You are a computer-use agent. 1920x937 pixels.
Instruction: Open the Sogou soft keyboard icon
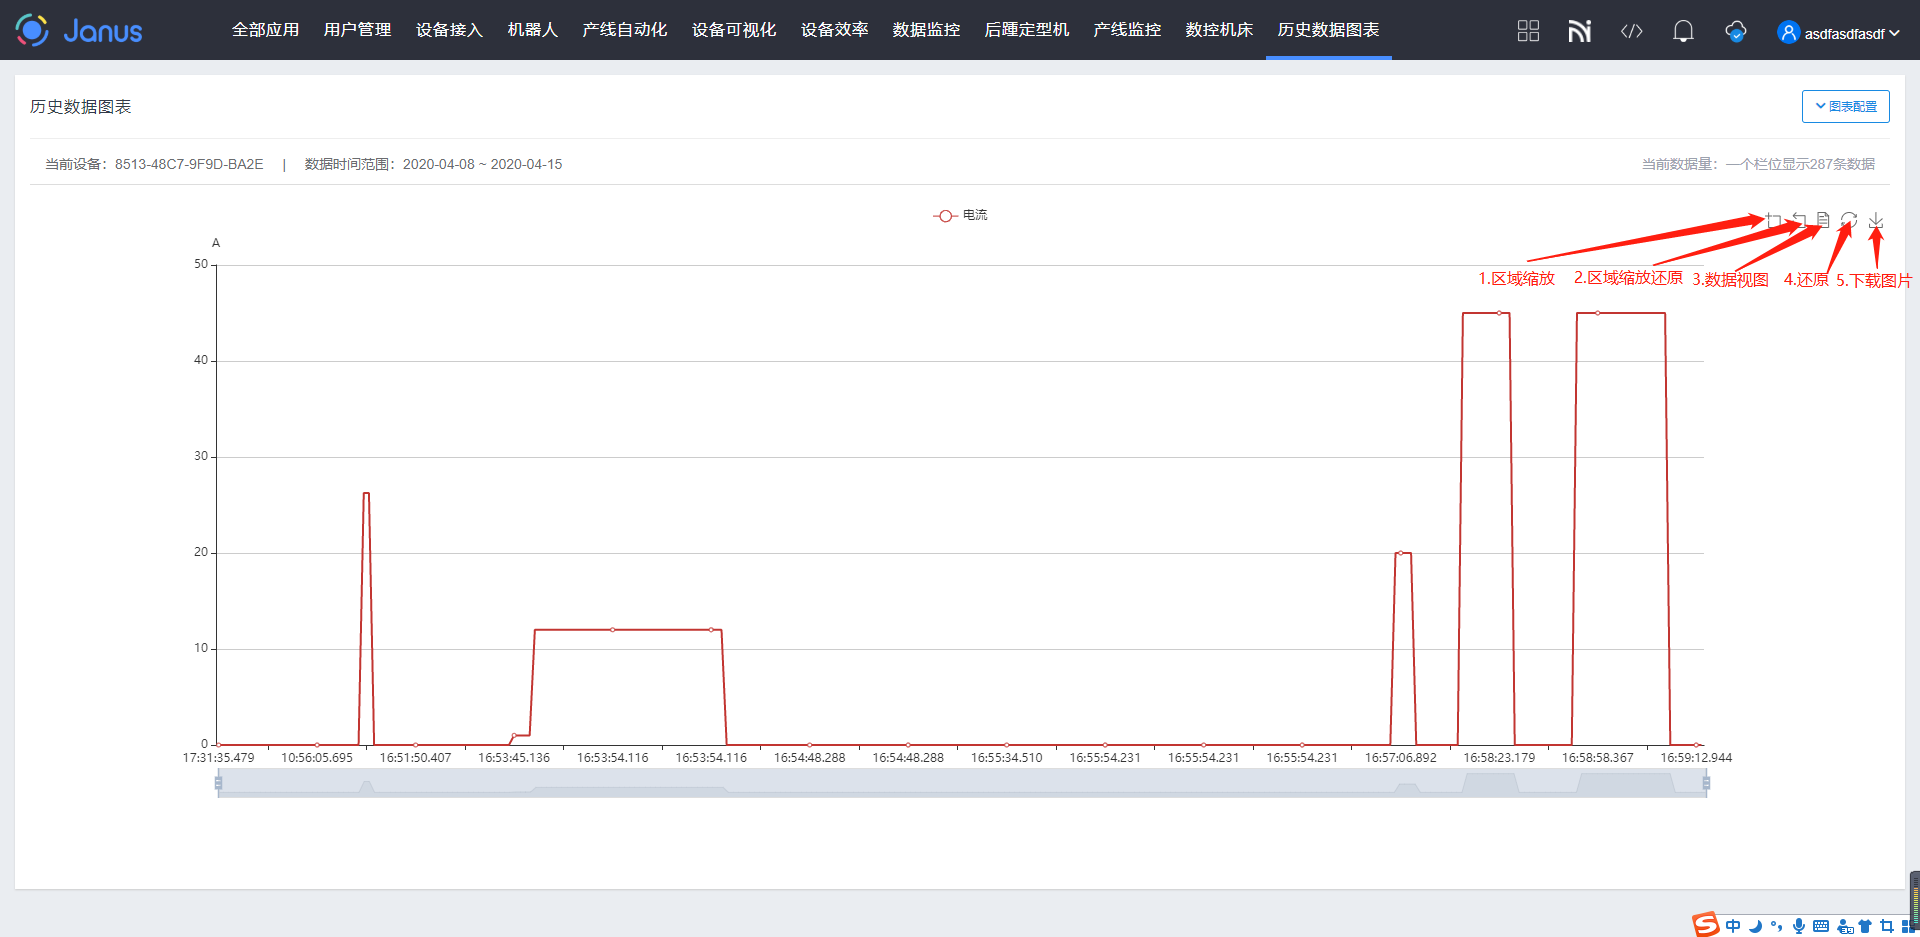point(1821,926)
